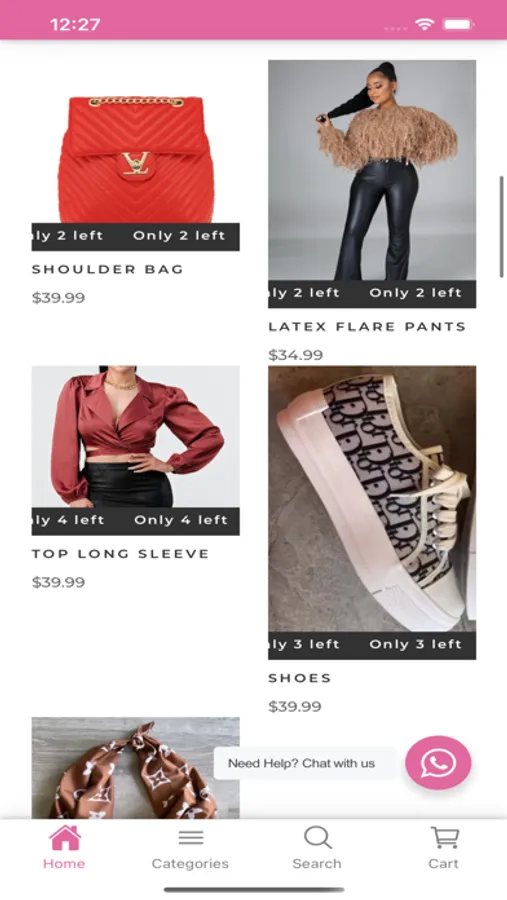Tap the $34.99 price label
This screenshot has width=507, height=900.
pyautogui.click(x=296, y=355)
